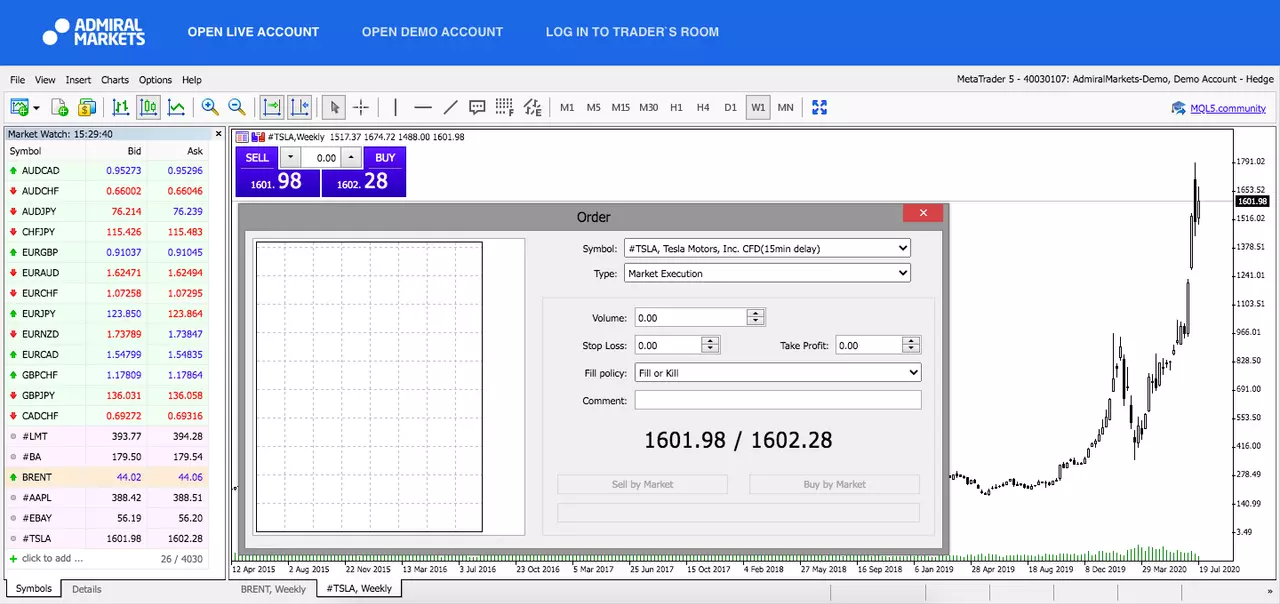The height and width of the screenshot is (604, 1280).
Task: Switch chart to bar chart style
Action: point(121,107)
